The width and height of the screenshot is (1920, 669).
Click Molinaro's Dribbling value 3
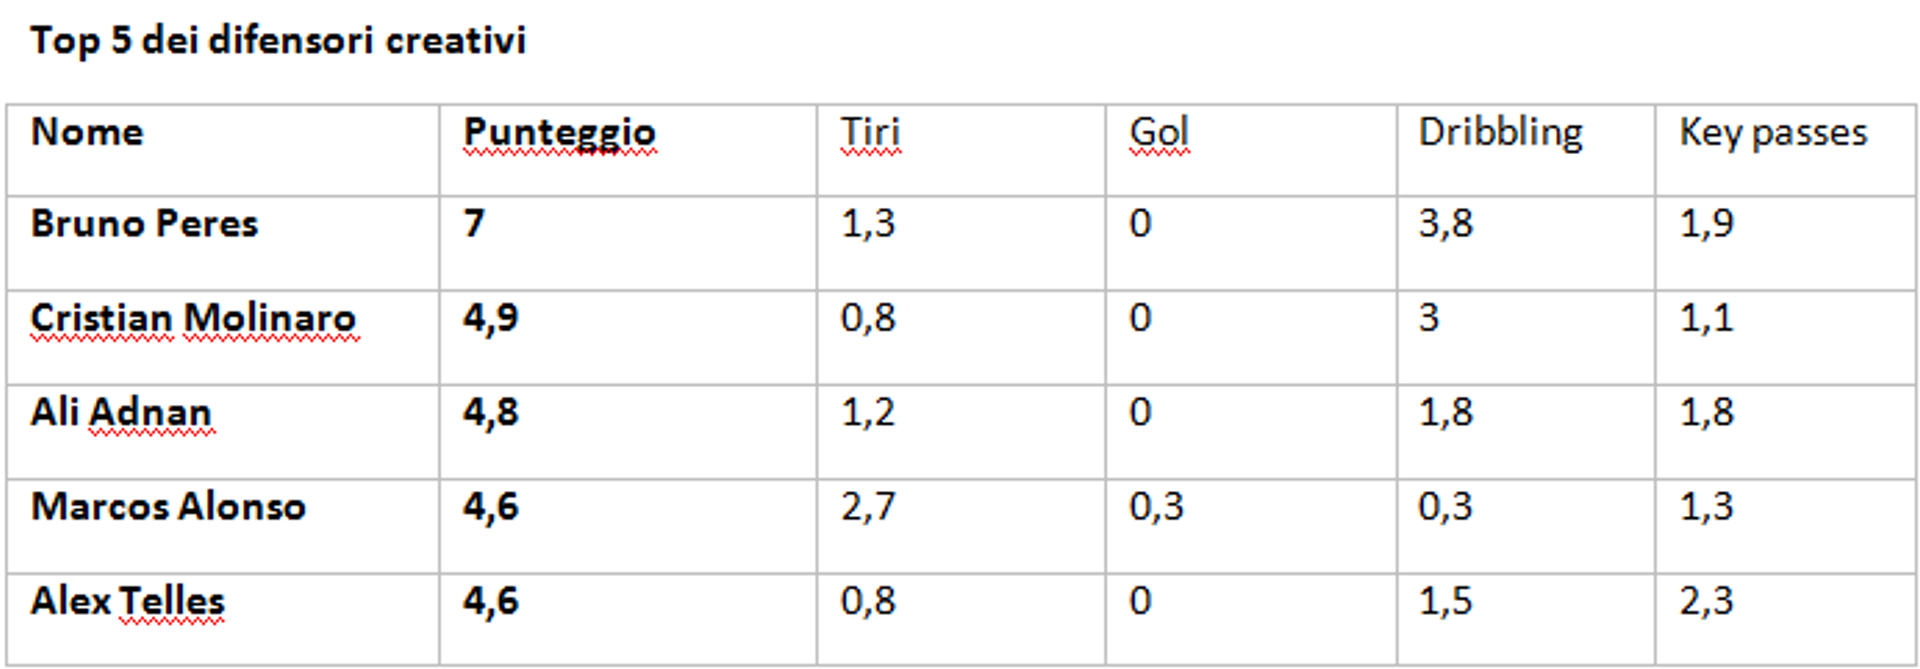point(1428,318)
